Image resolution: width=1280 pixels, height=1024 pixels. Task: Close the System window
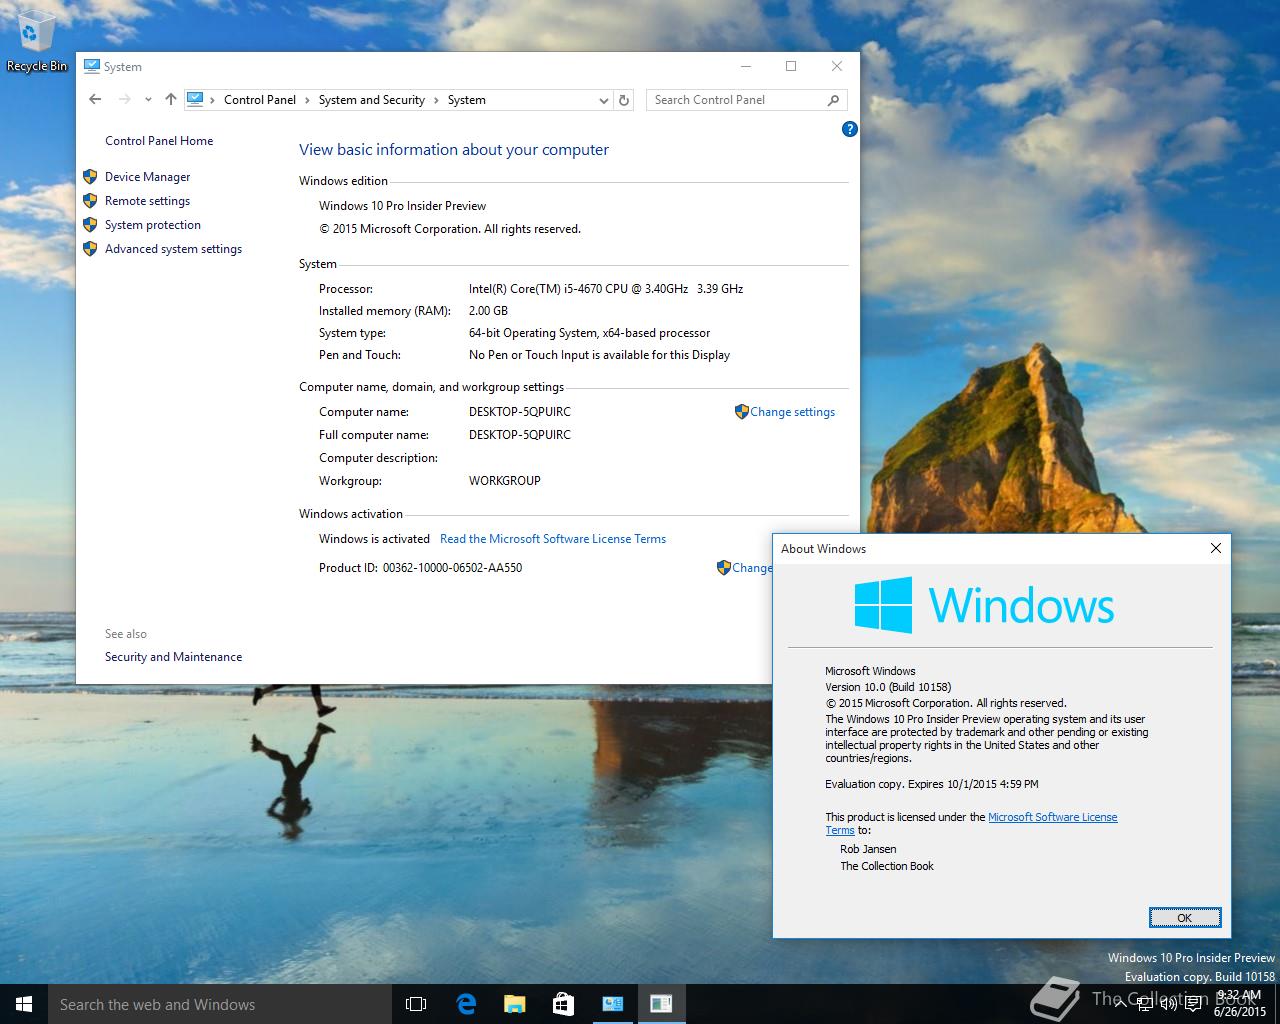(x=837, y=67)
